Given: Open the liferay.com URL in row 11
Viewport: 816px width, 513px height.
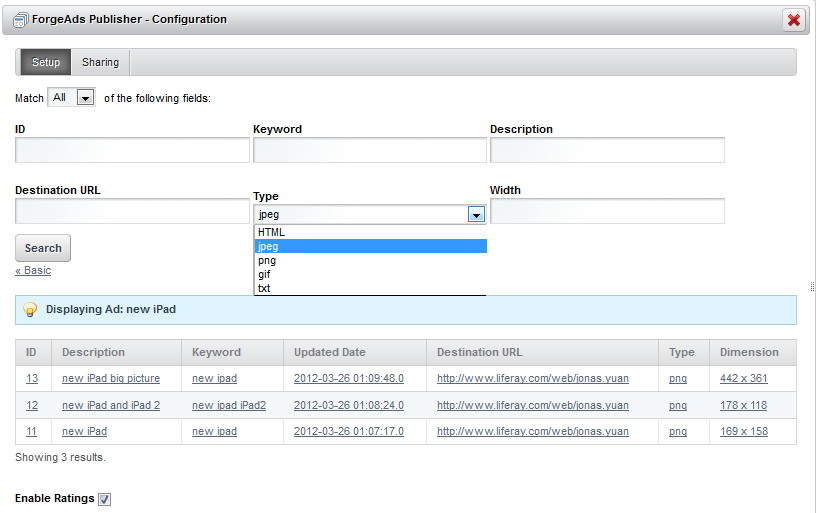Looking at the screenshot, I should 533,431.
